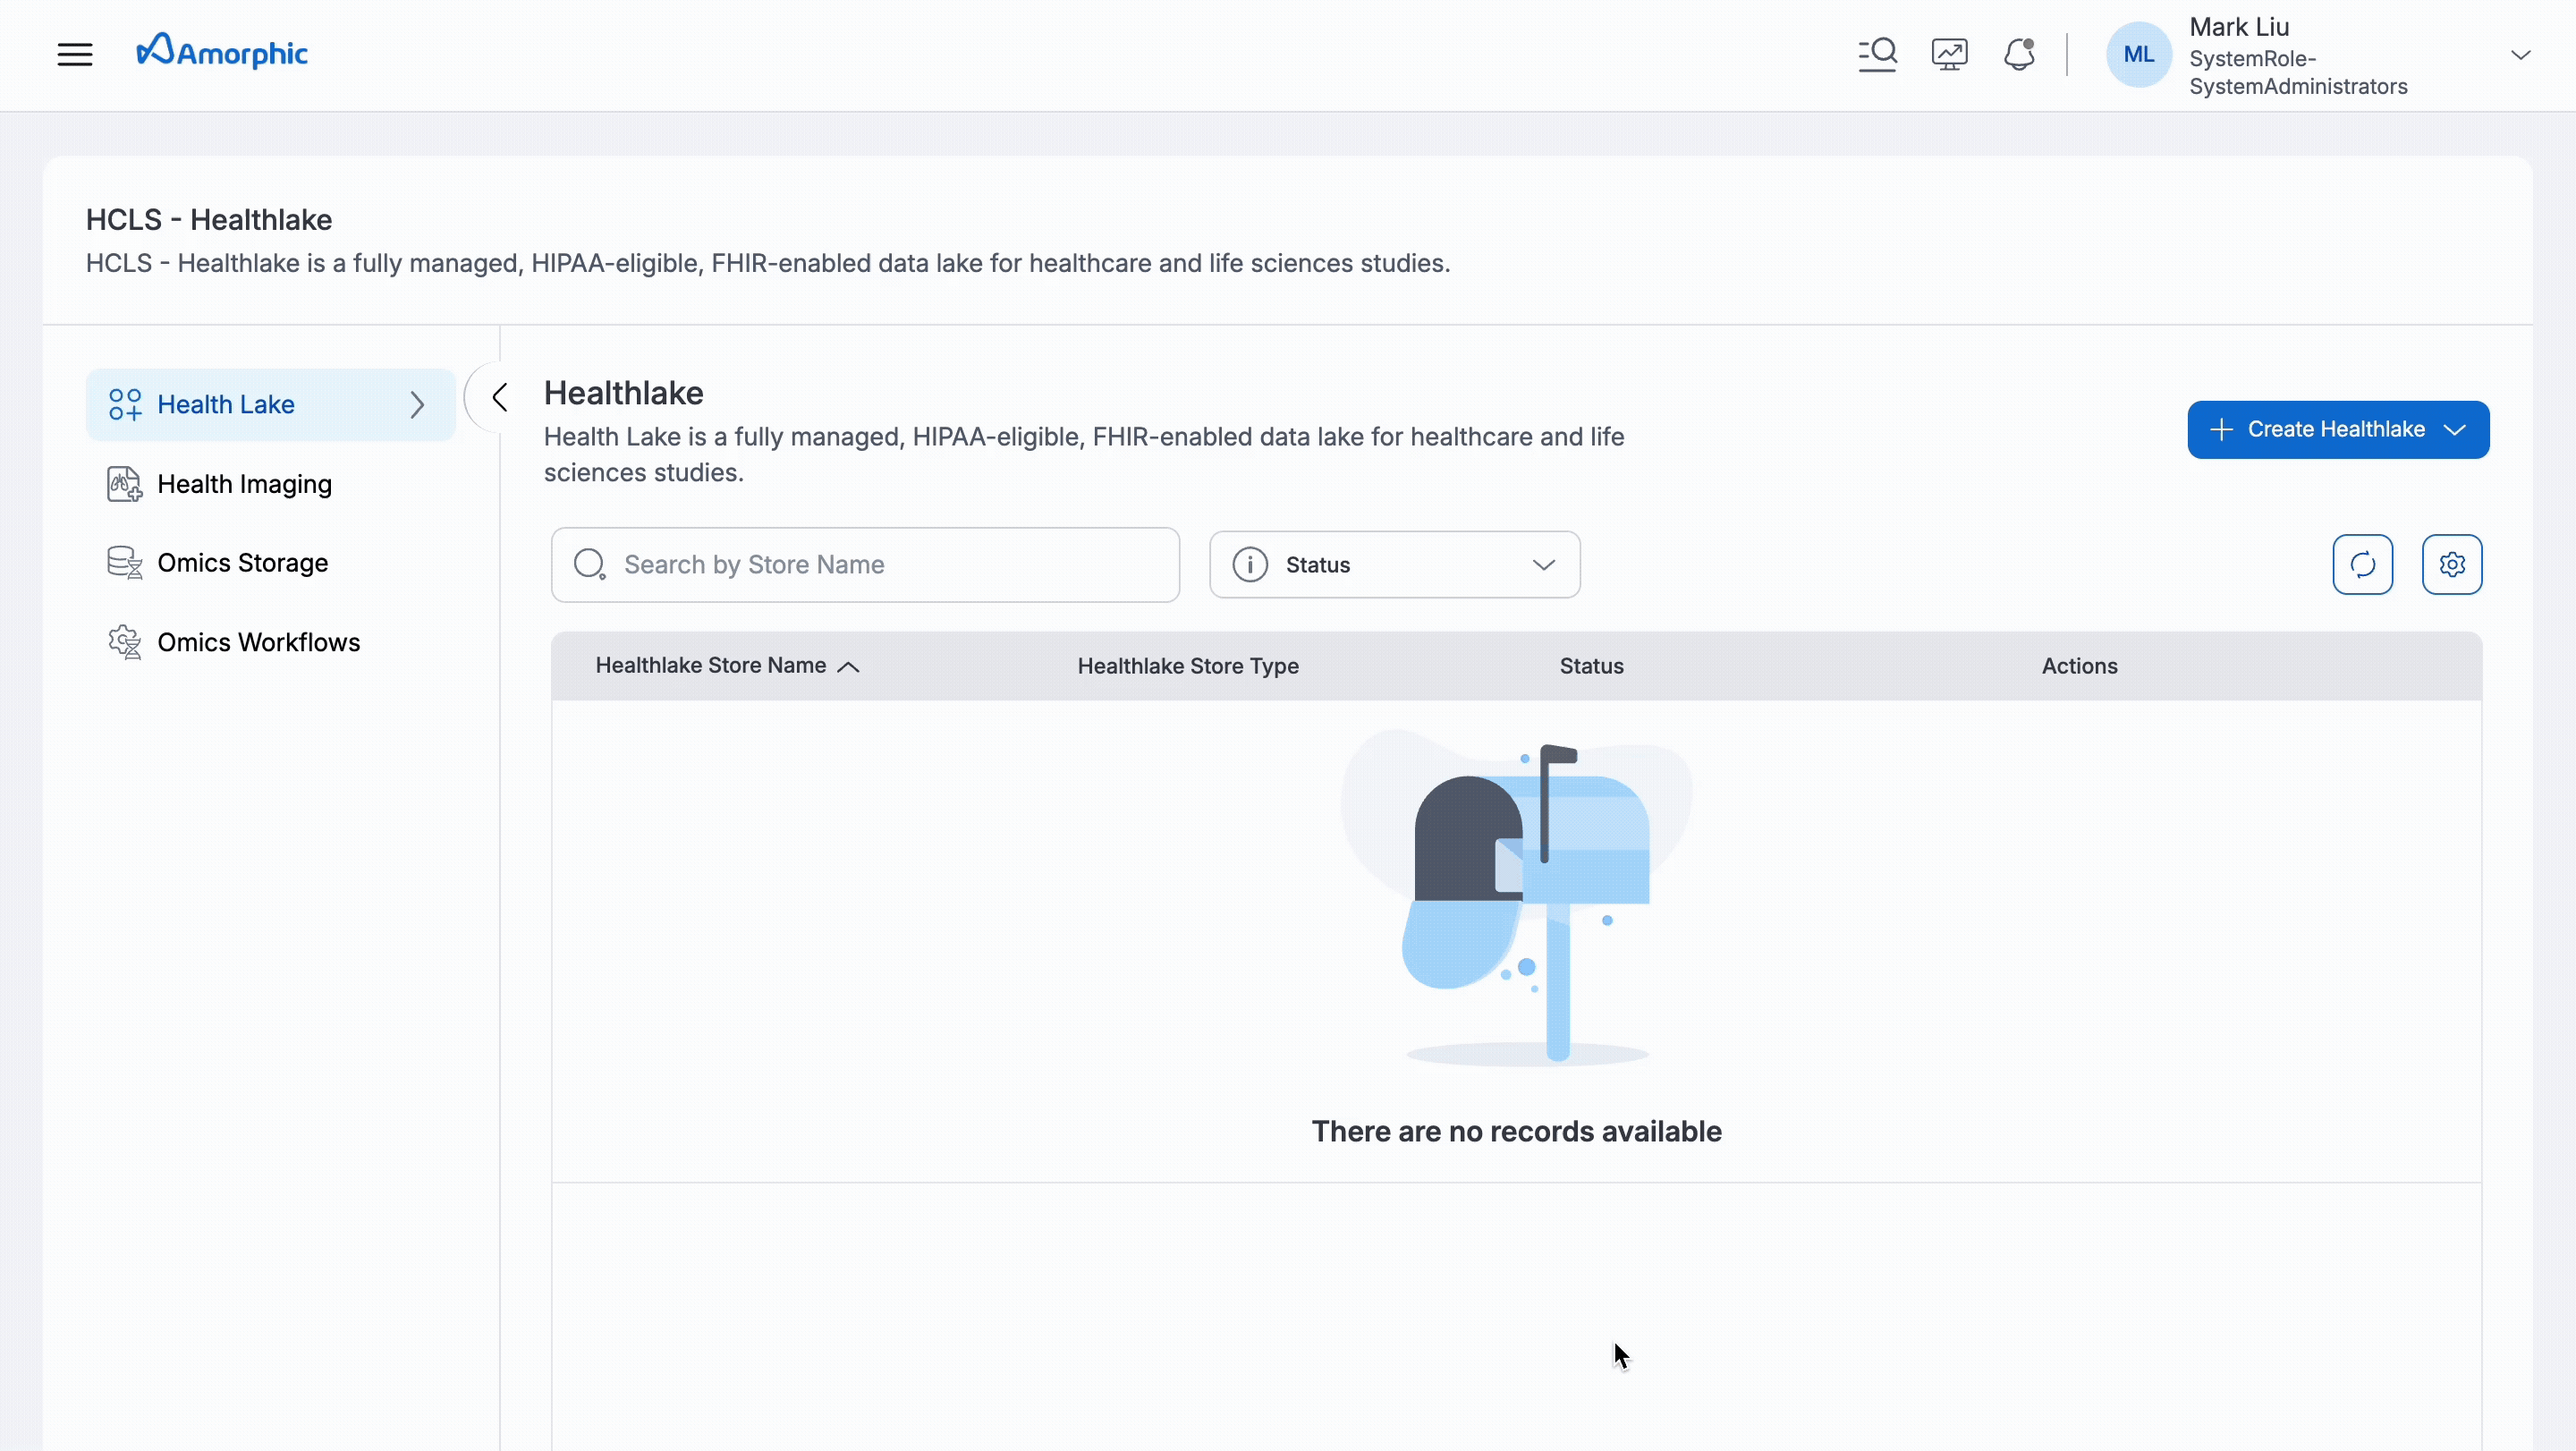This screenshot has width=2576, height=1451.
Task: Refresh the Healthlake list
Action: coord(2362,564)
